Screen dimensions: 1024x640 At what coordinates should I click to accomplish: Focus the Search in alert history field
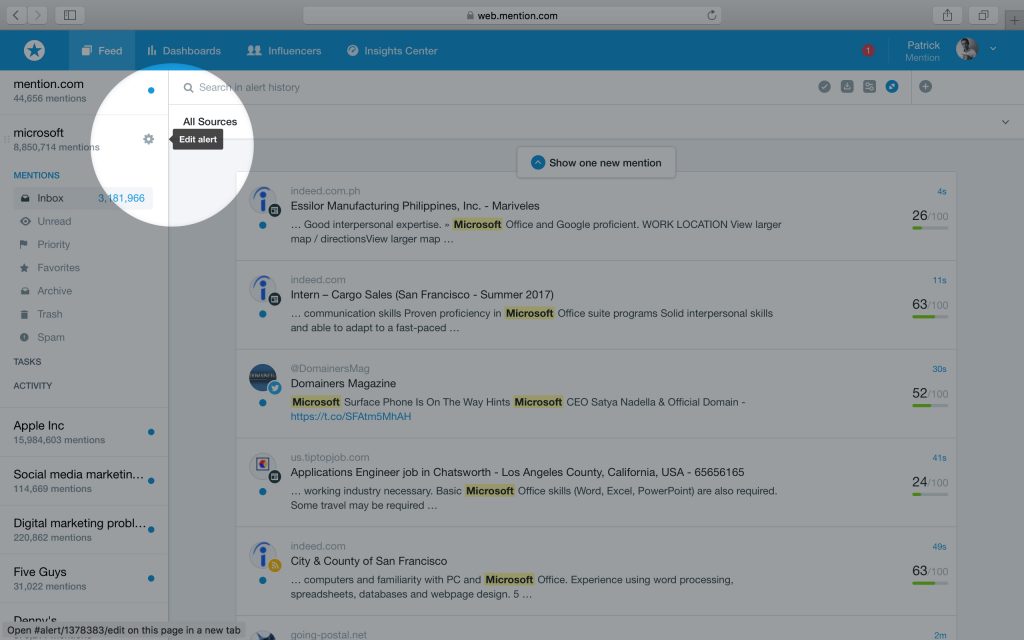pos(249,88)
